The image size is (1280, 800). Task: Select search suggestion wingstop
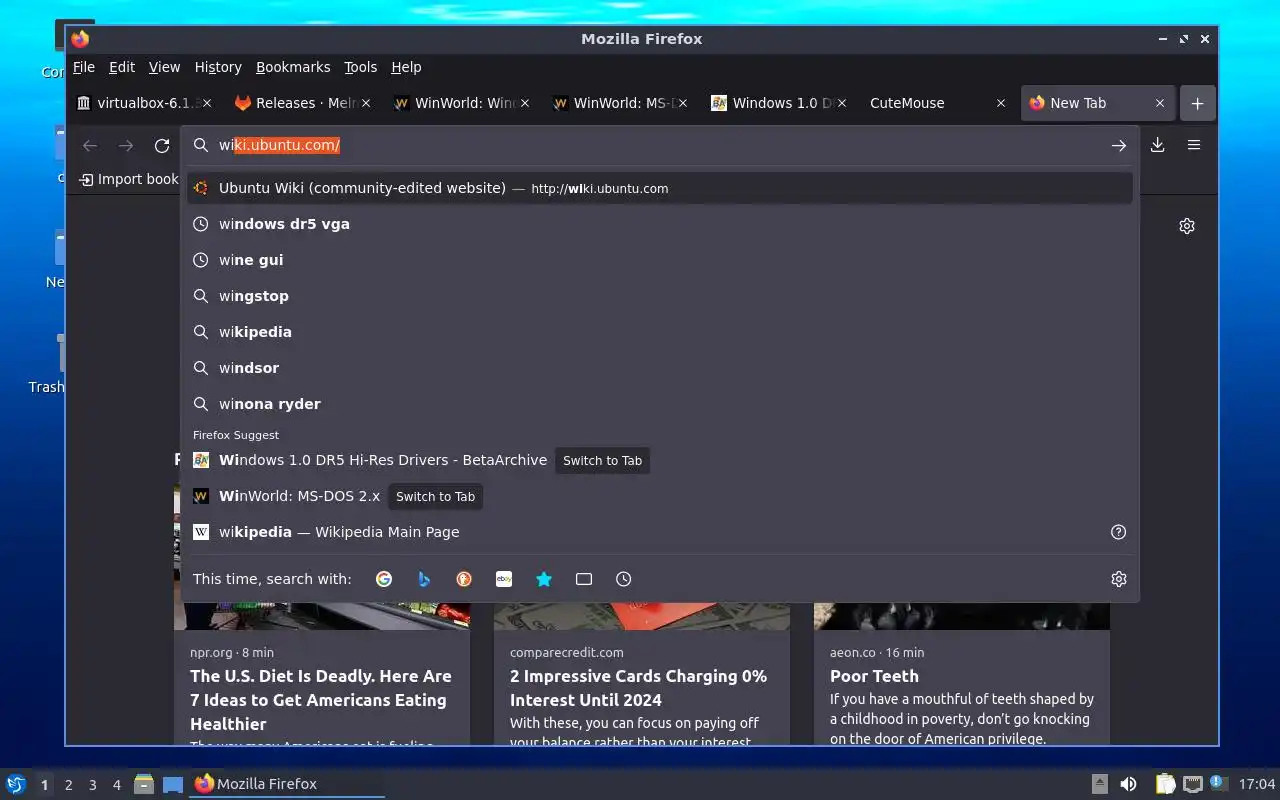pyautogui.click(x=660, y=296)
